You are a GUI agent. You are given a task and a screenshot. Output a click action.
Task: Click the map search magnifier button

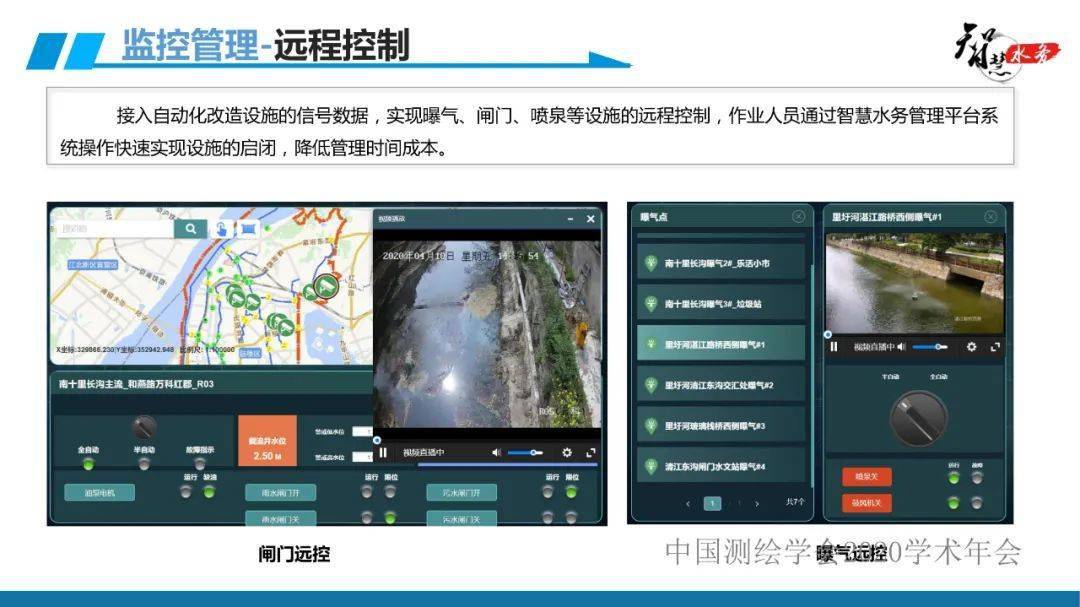[190, 229]
